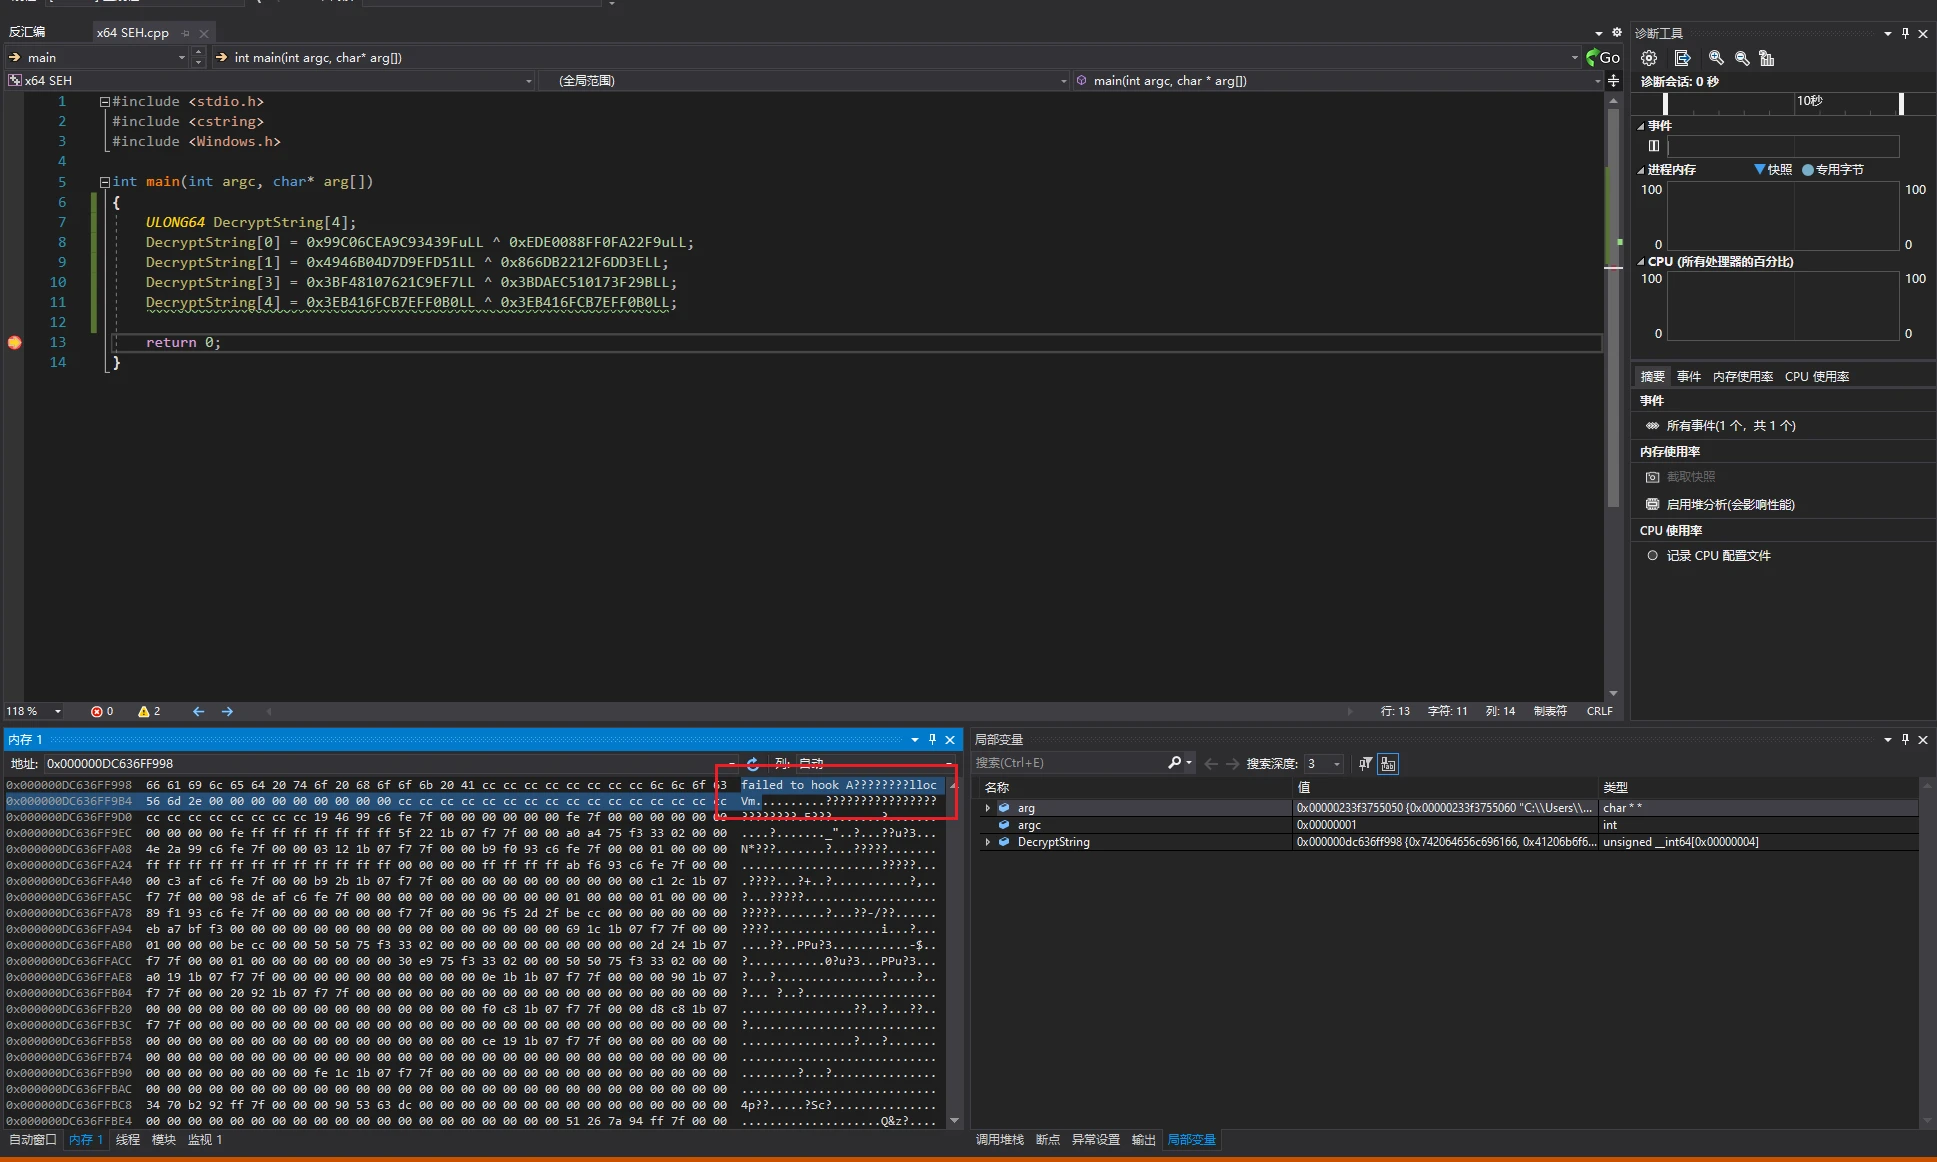The image size is (1937, 1162).
Task: Click the timeline right selection handle
Action: point(1901,103)
